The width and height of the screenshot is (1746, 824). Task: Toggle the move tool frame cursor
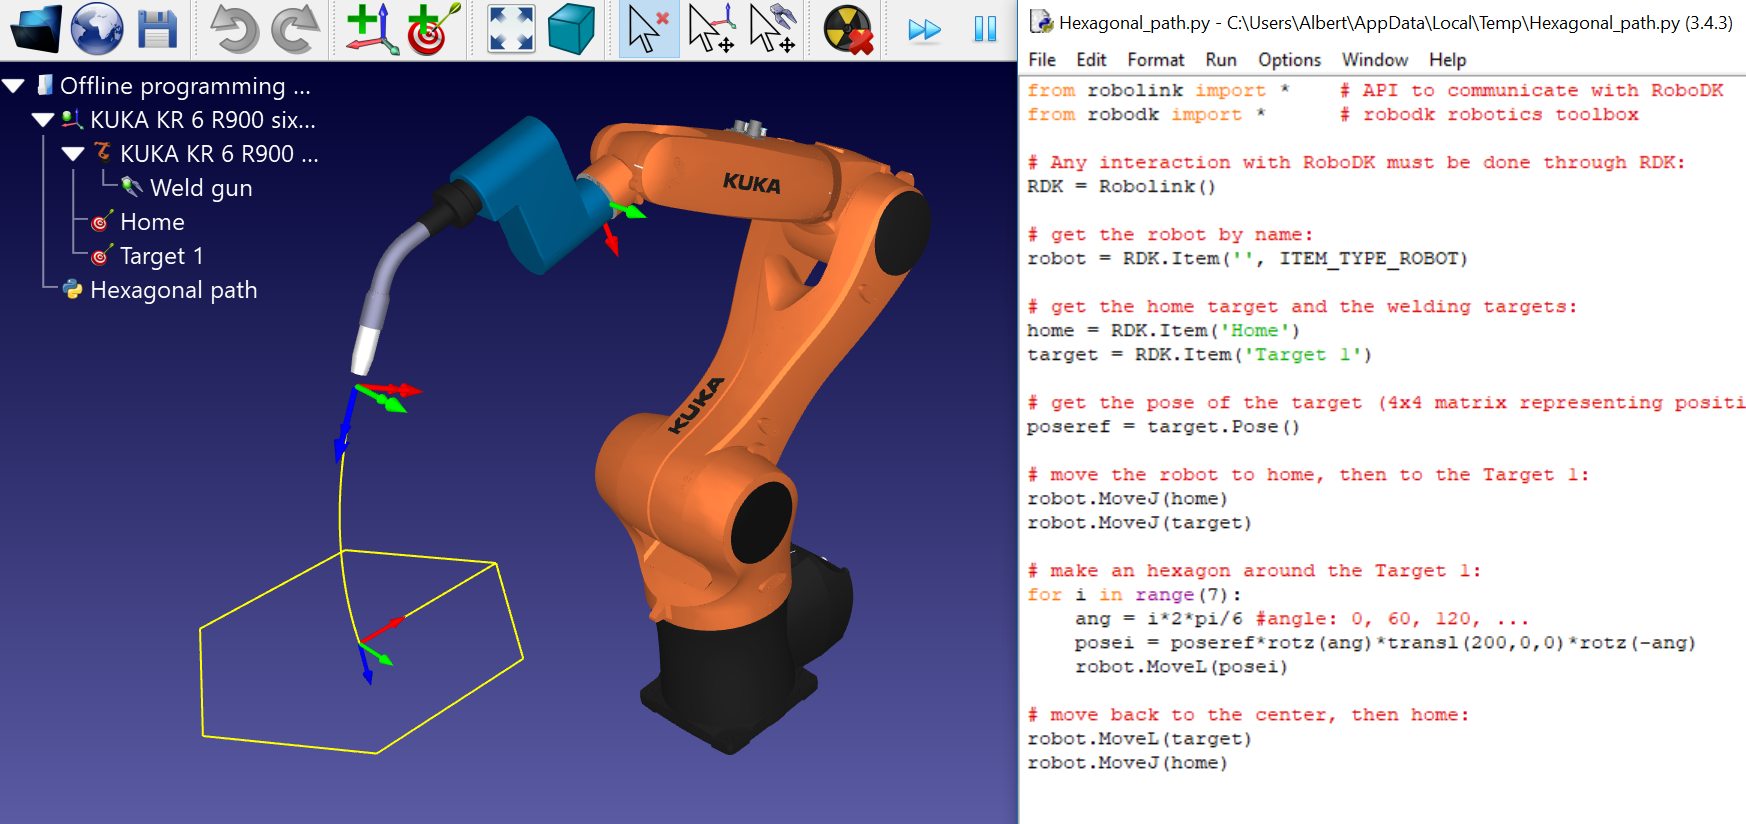[x=773, y=29]
